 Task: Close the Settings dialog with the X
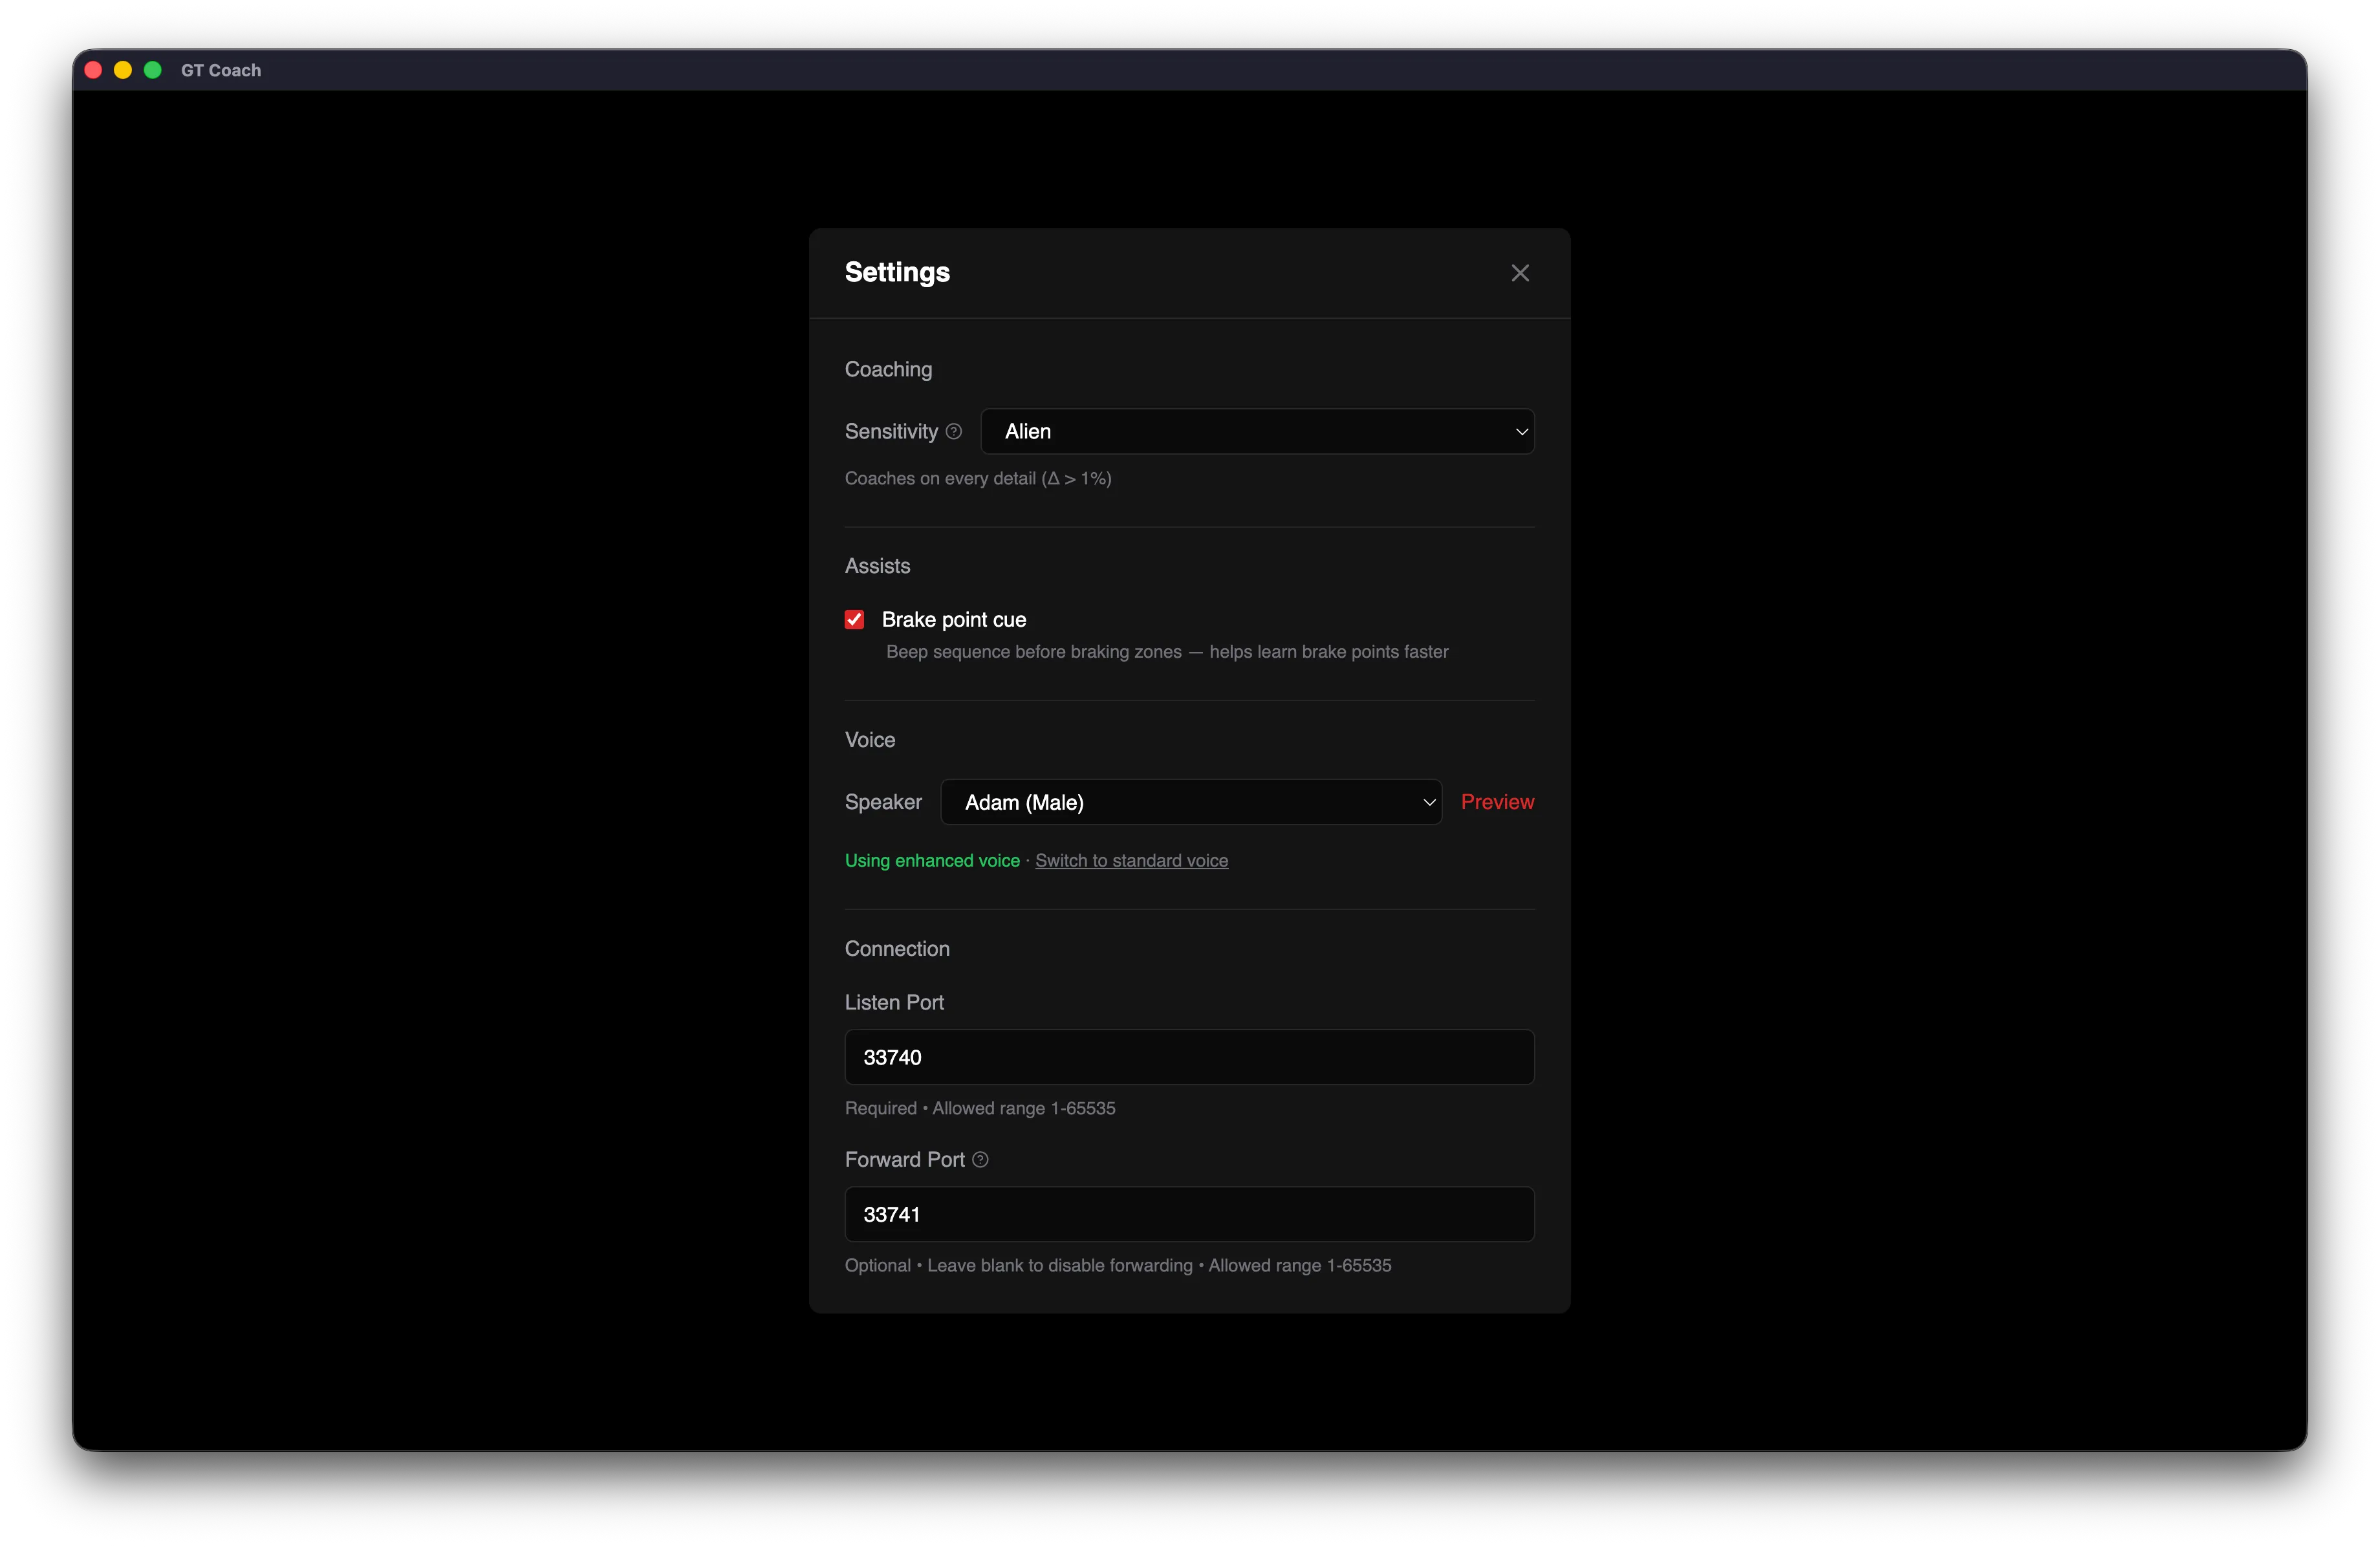click(x=1520, y=272)
